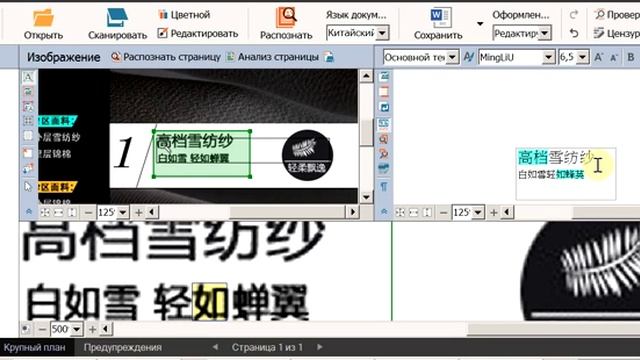Select the draw table area tool

tap(28, 121)
